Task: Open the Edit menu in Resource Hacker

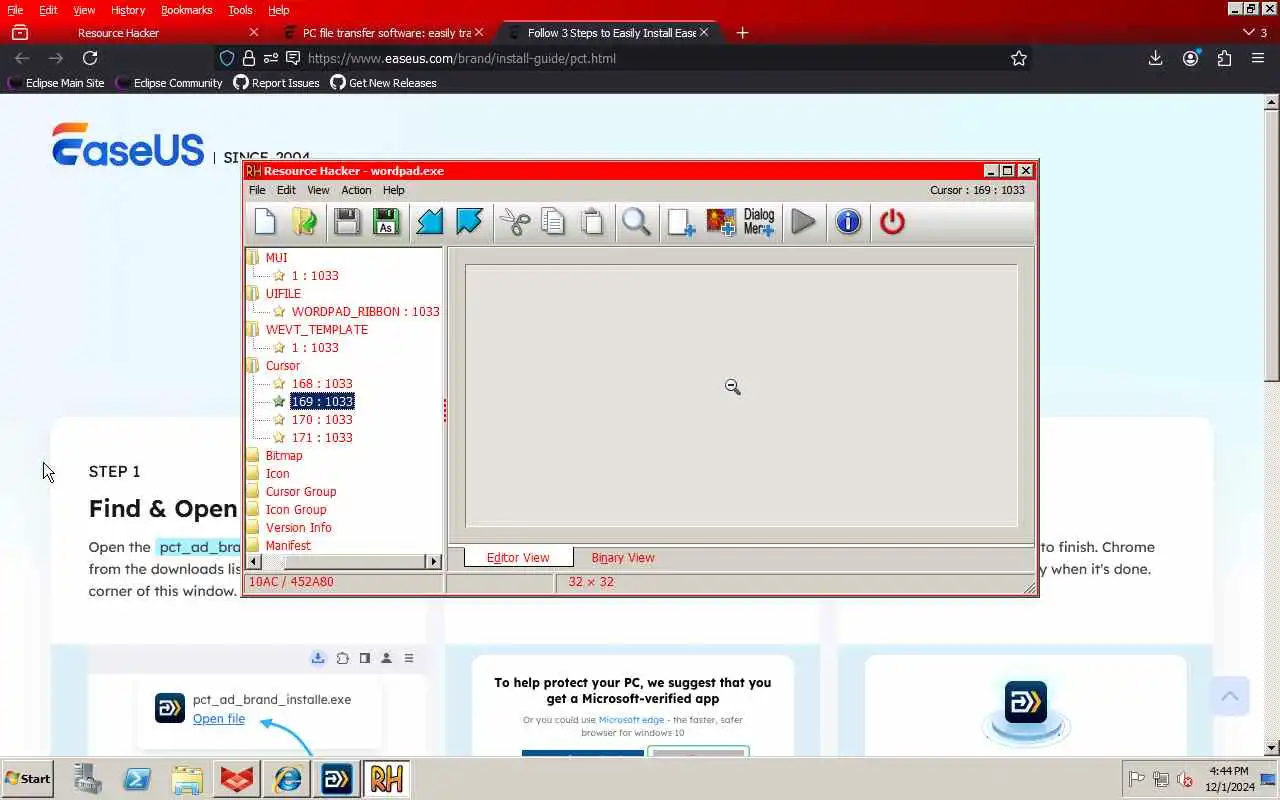Action: 286,190
